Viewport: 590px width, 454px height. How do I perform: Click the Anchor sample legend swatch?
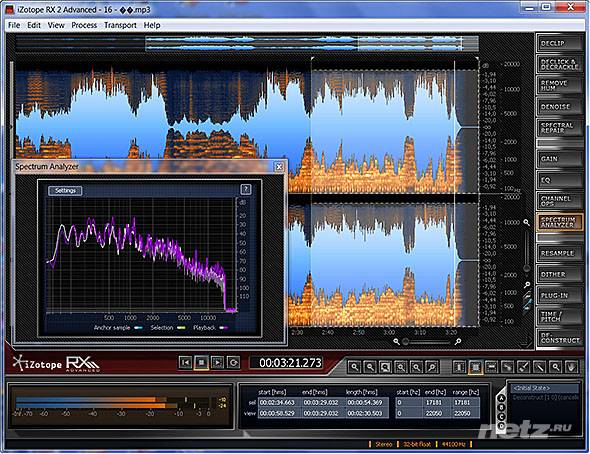point(138,328)
